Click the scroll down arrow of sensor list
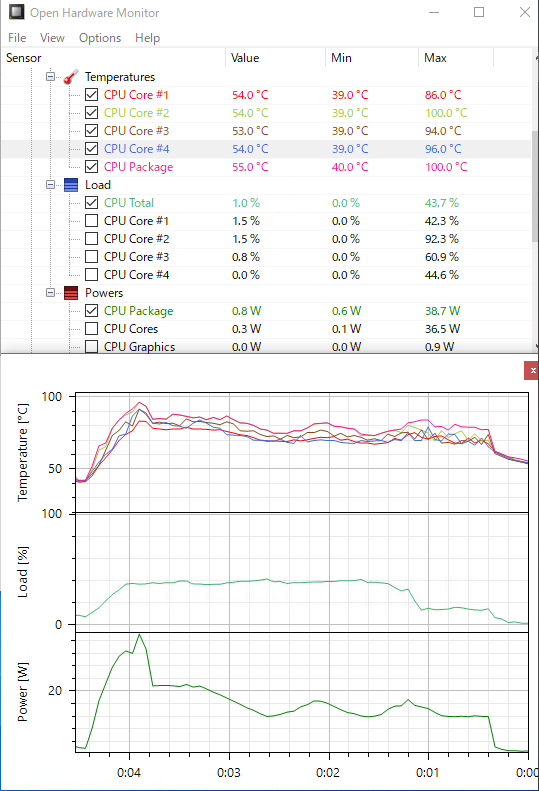The image size is (539, 791). 535,347
